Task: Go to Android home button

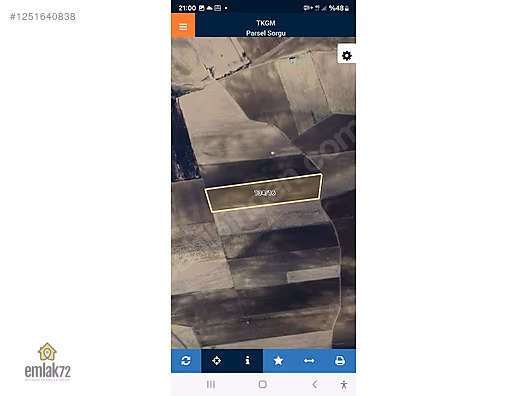Action: point(263,384)
